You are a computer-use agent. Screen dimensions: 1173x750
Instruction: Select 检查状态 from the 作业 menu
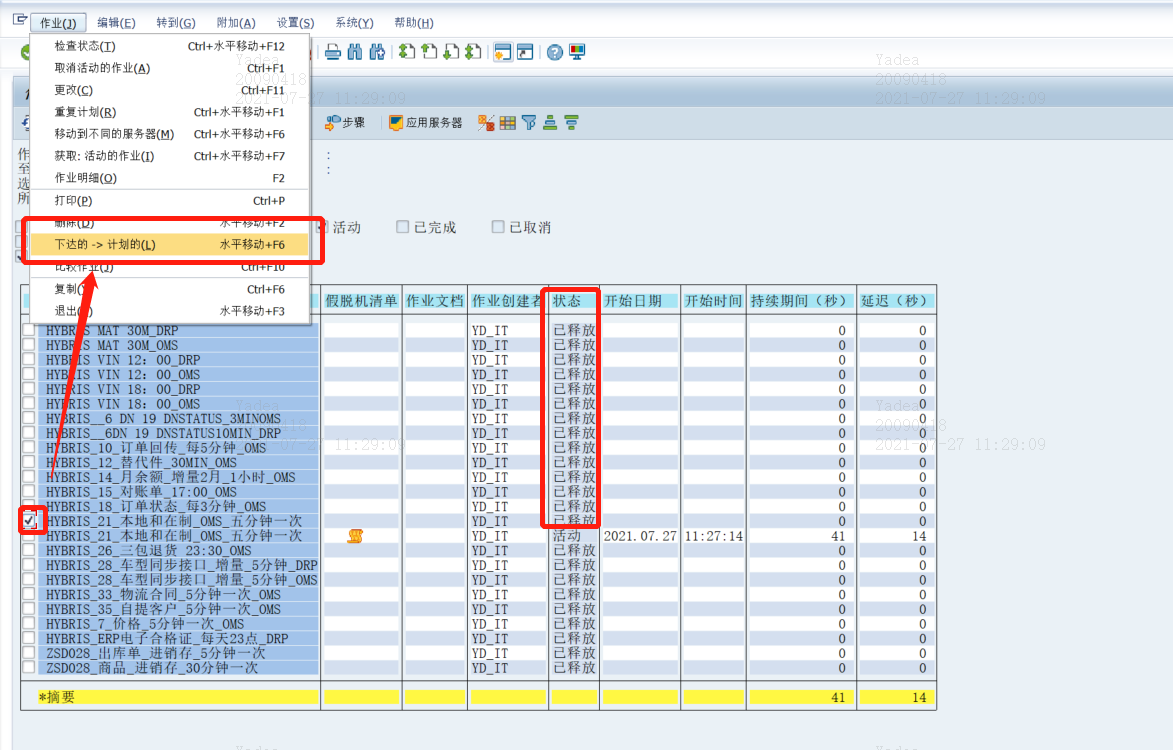point(85,48)
